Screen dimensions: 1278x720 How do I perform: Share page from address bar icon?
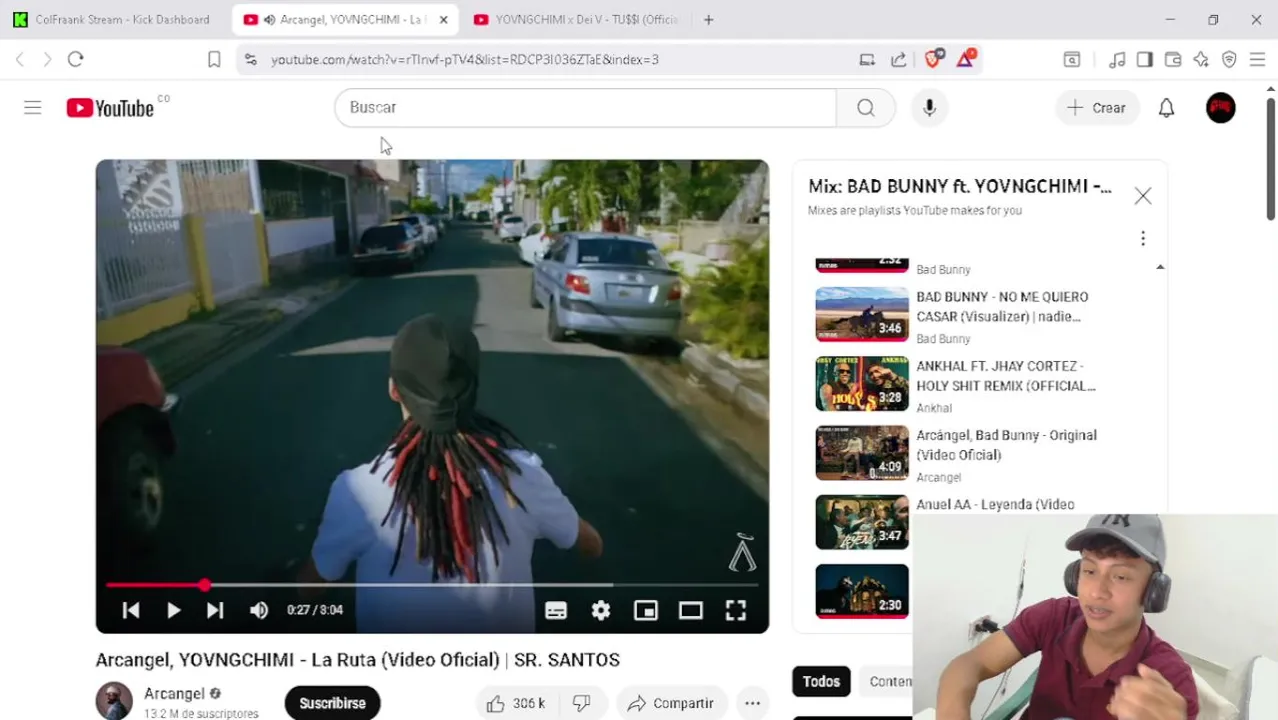pyautogui.click(x=899, y=60)
